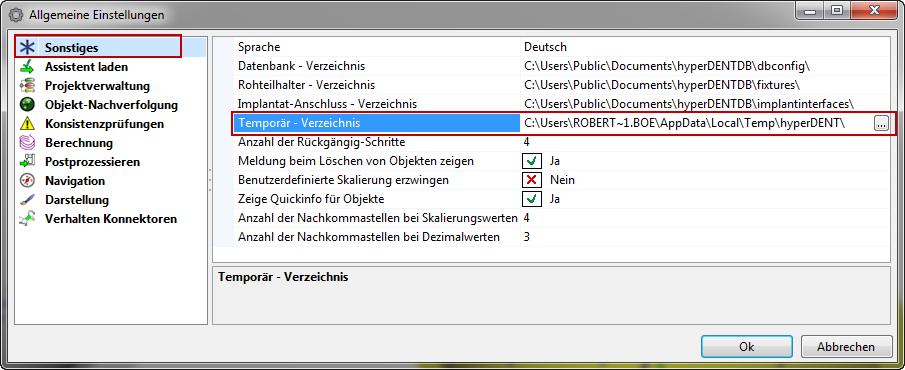
Task: Select the Sonstiges asterisk icon
Action: (27, 48)
